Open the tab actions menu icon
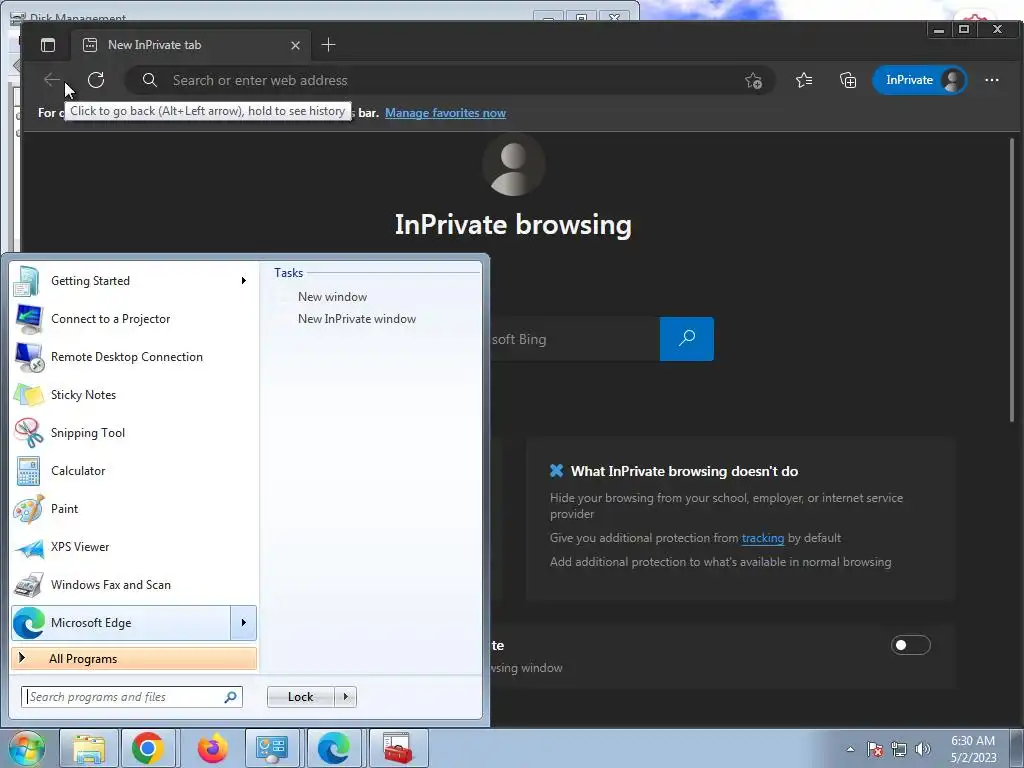The height and width of the screenshot is (768, 1024). (48, 45)
